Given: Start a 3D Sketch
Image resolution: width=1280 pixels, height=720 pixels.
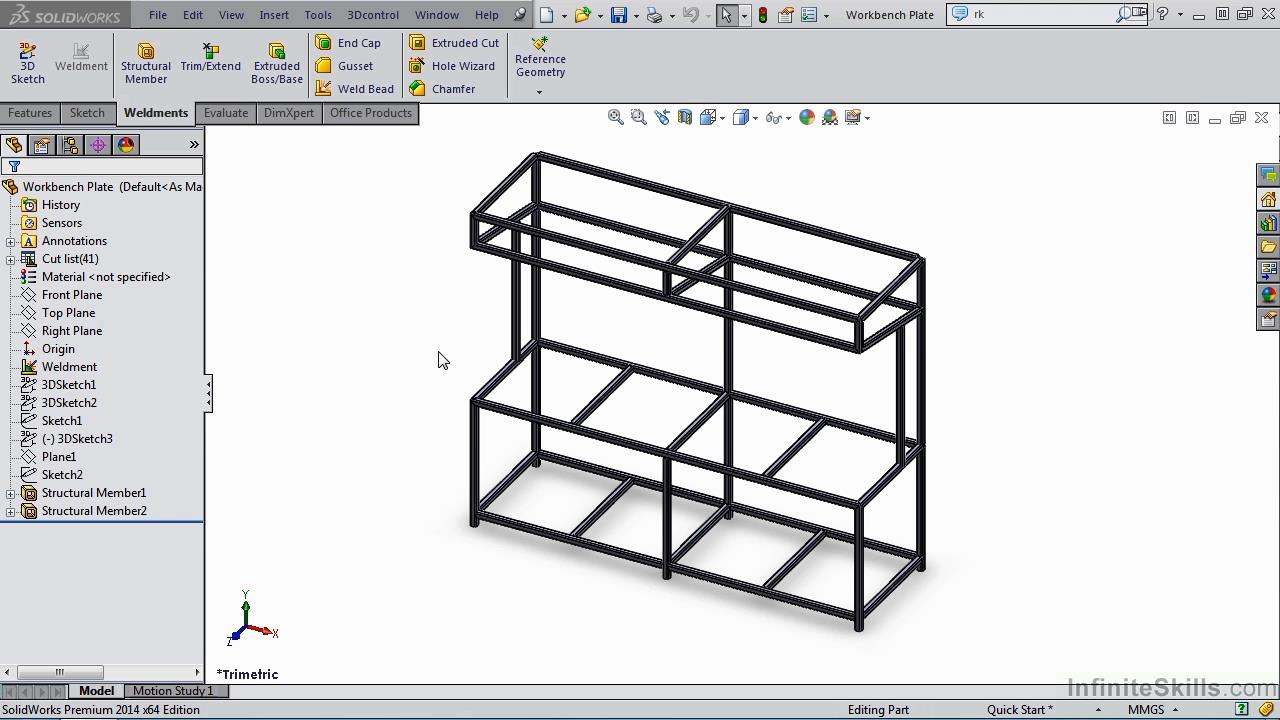Looking at the screenshot, I should (28, 64).
